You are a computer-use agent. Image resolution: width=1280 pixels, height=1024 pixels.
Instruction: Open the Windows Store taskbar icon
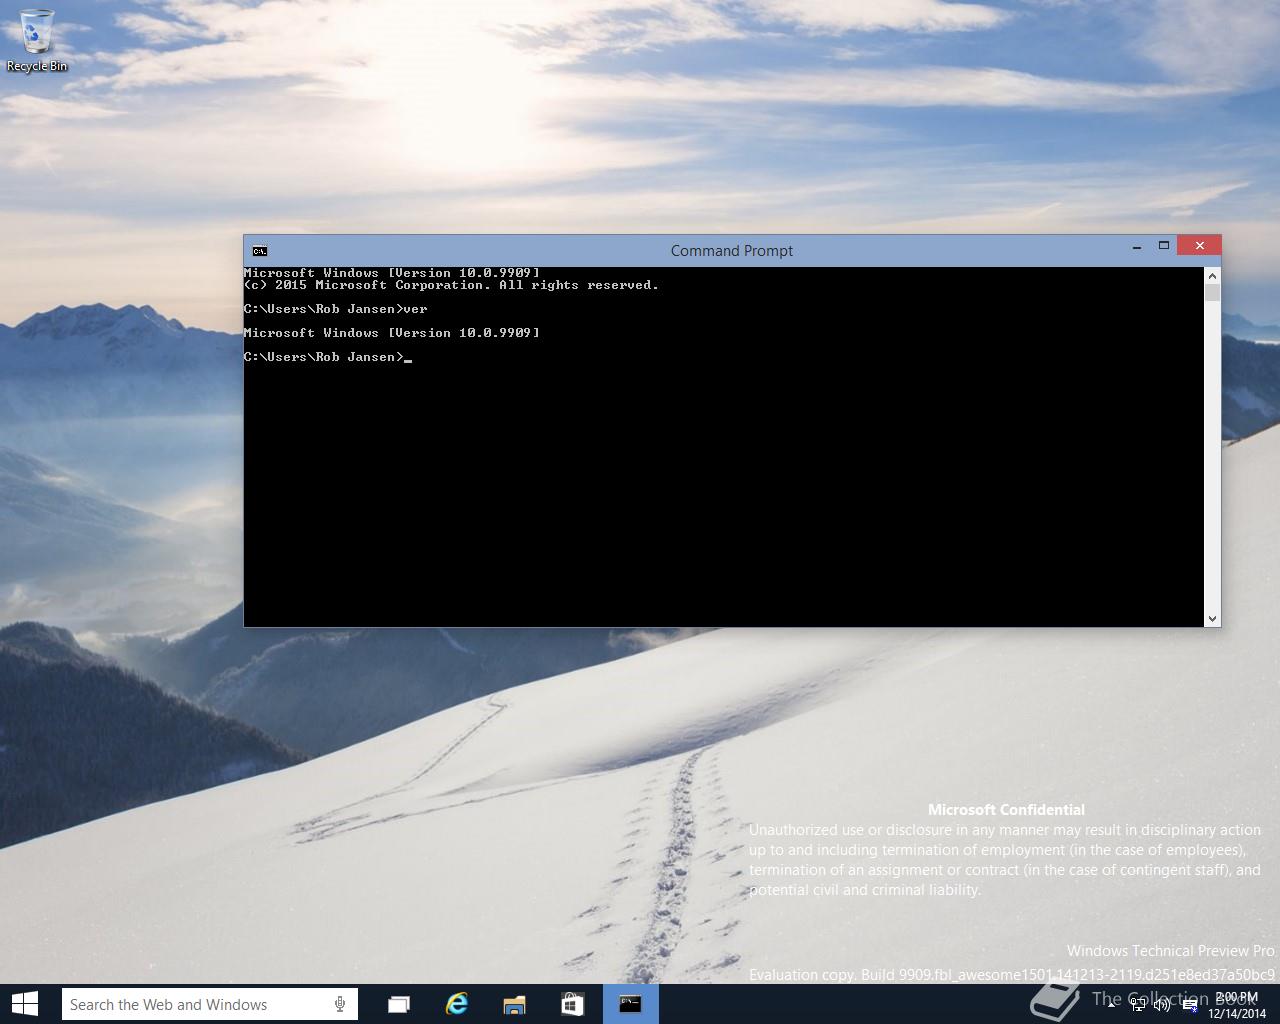[572, 1004]
